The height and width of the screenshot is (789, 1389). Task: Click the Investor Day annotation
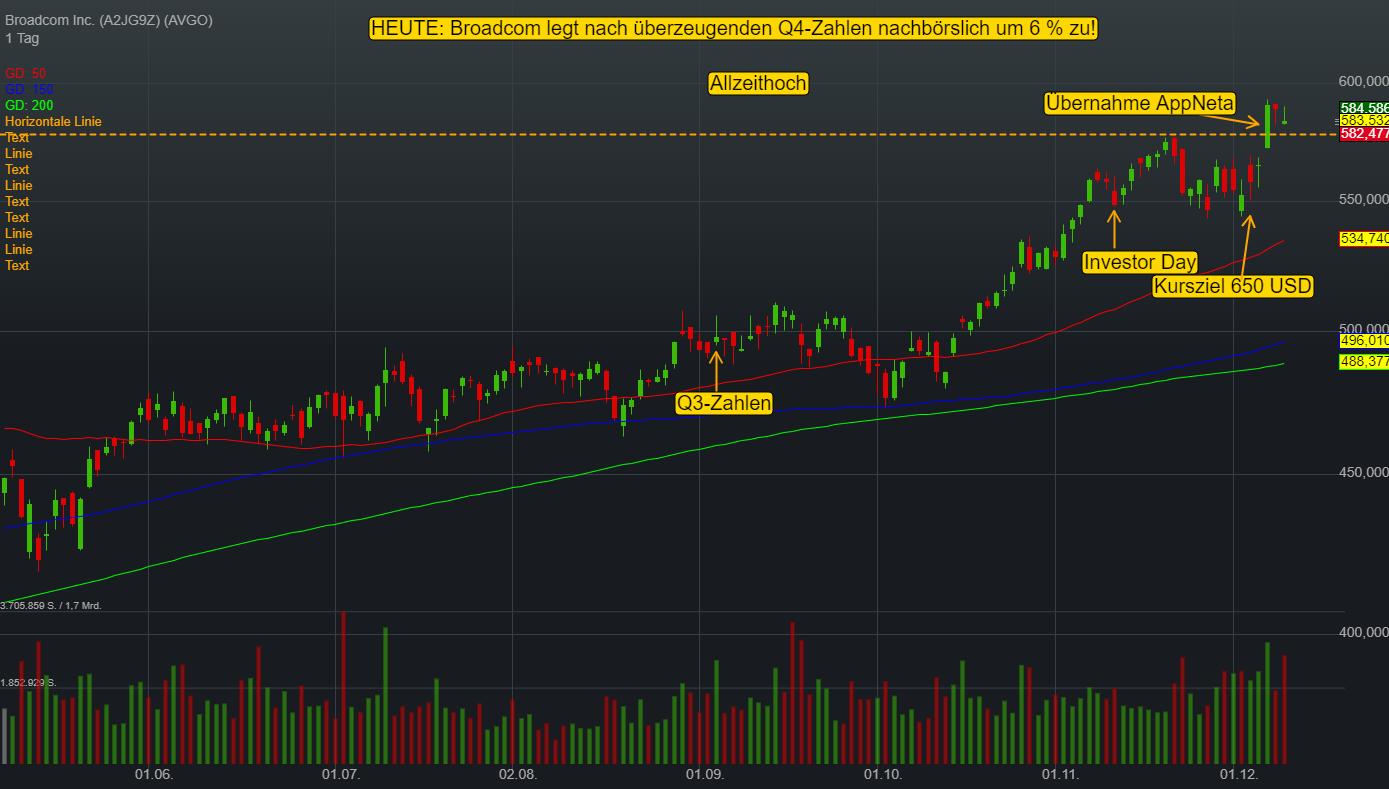tap(1140, 263)
